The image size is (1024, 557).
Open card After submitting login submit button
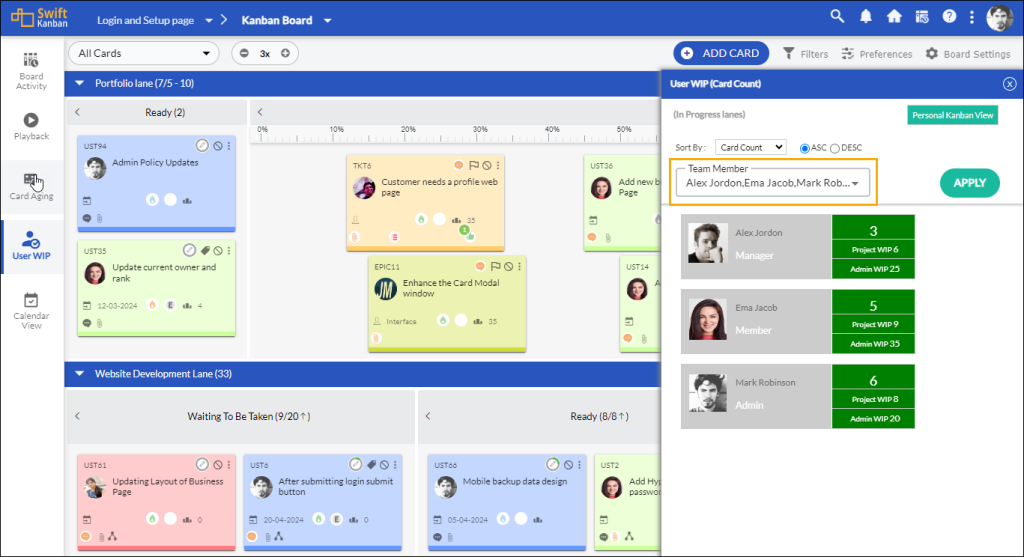(336, 486)
